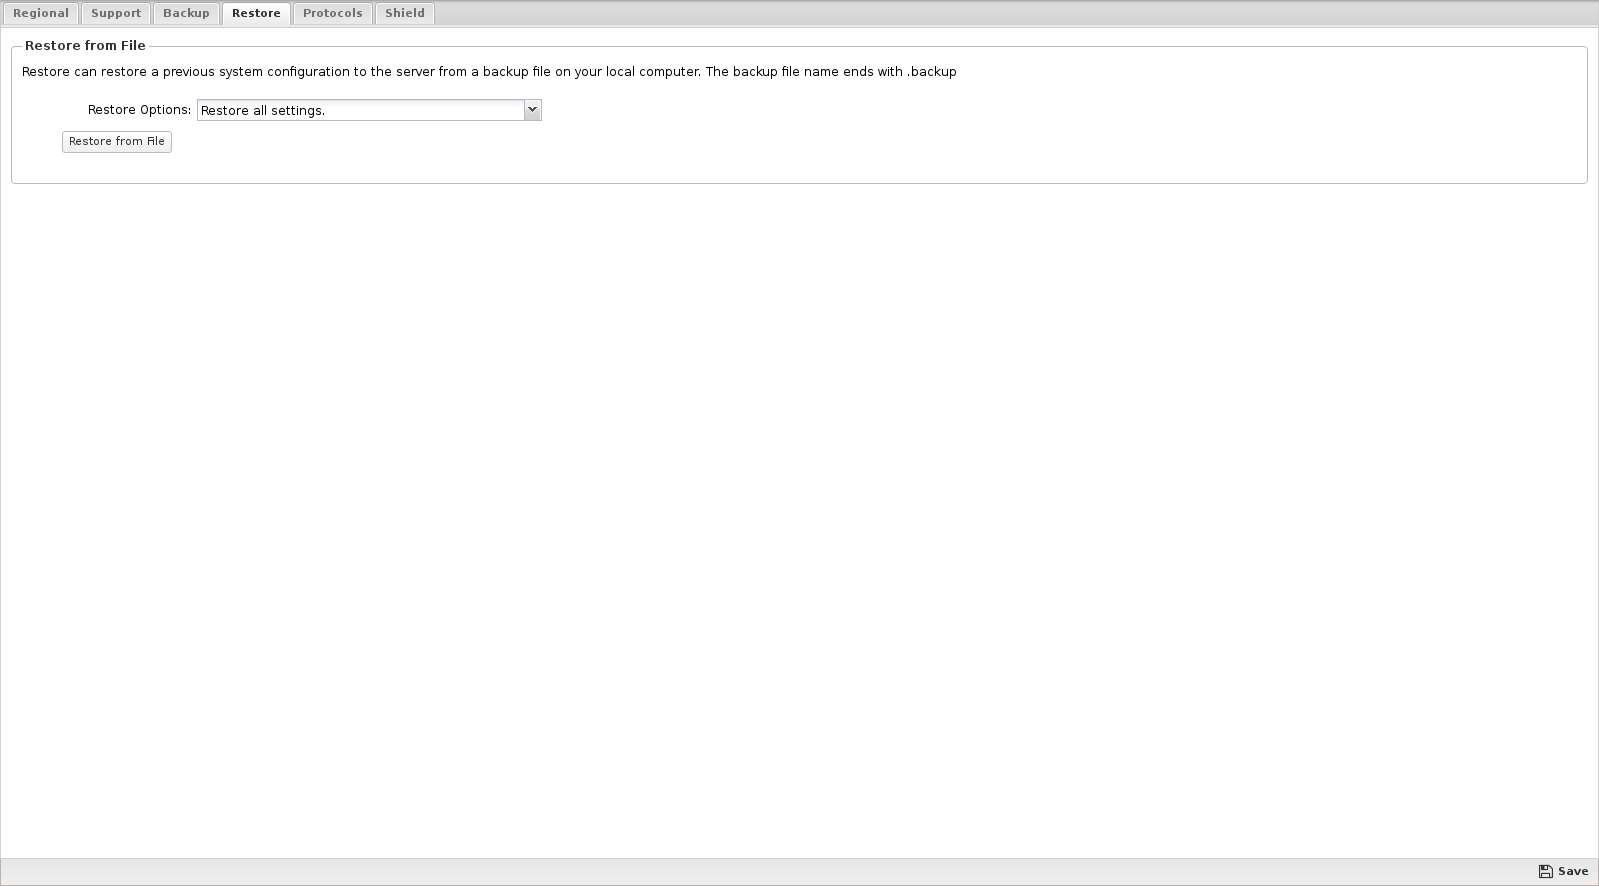Click the Restore from File button
This screenshot has height=886, width=1599.
[117, 142]
